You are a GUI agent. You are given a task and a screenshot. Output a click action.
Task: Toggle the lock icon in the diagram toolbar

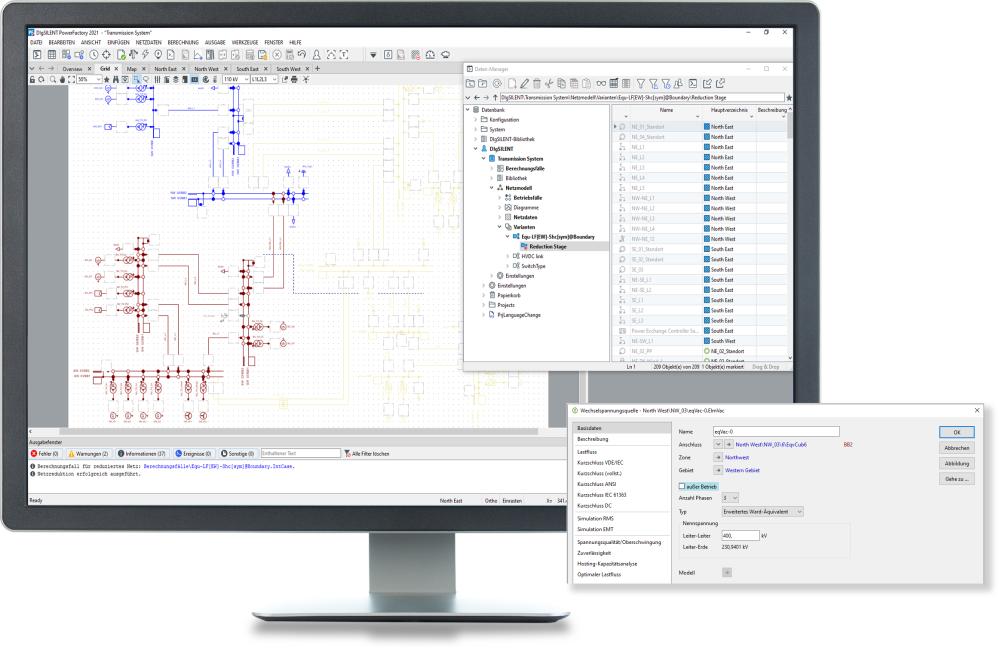[32, 79]
